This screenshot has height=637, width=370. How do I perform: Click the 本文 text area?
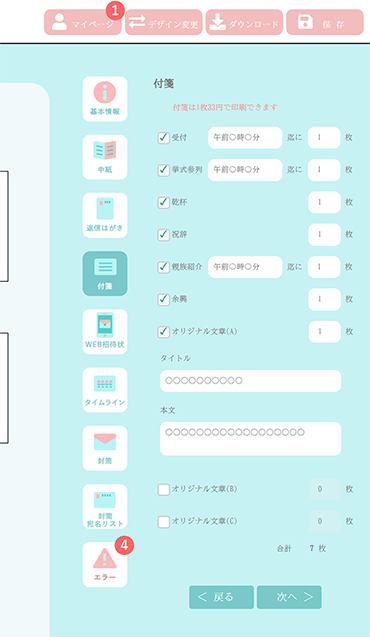tap(250, 438)
